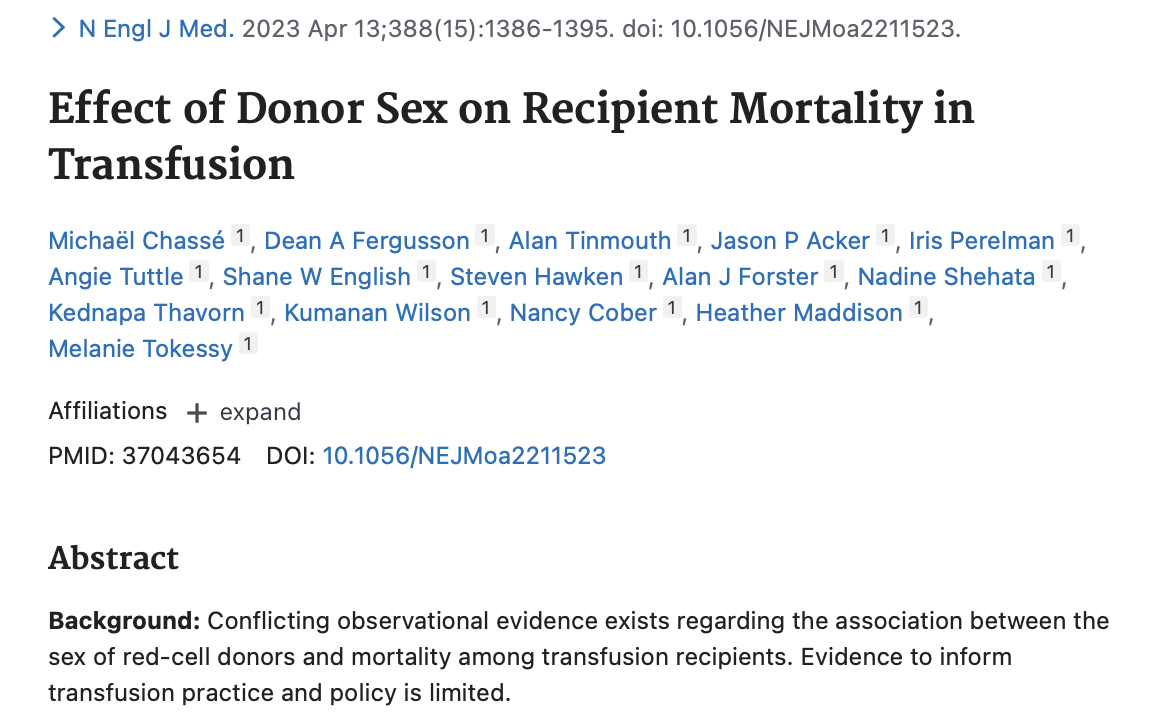Click affiliation superscript 1 beside Alan J Forster
1176x720 pixels.
(833, 272)
